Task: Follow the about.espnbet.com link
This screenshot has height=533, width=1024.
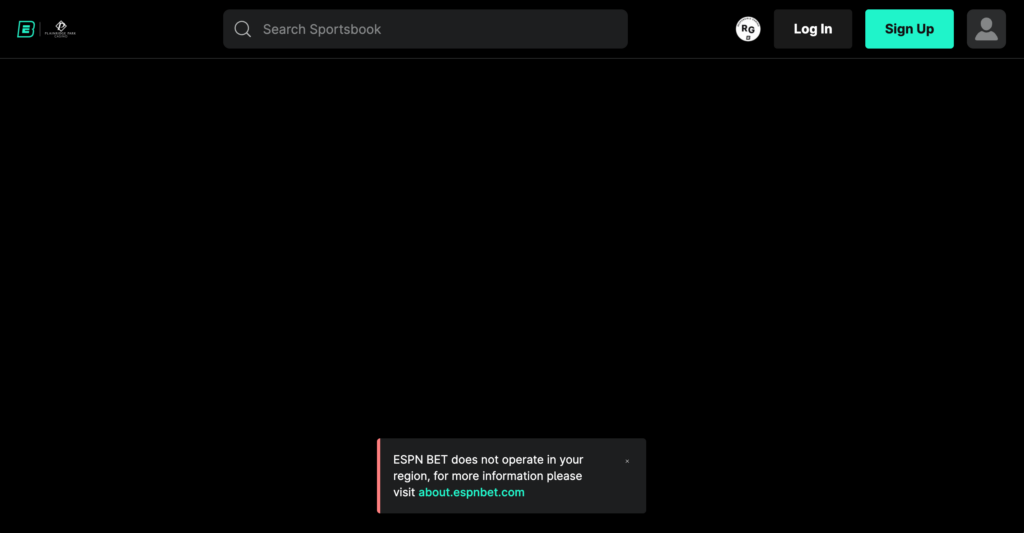Action: [x=471, y=493]
